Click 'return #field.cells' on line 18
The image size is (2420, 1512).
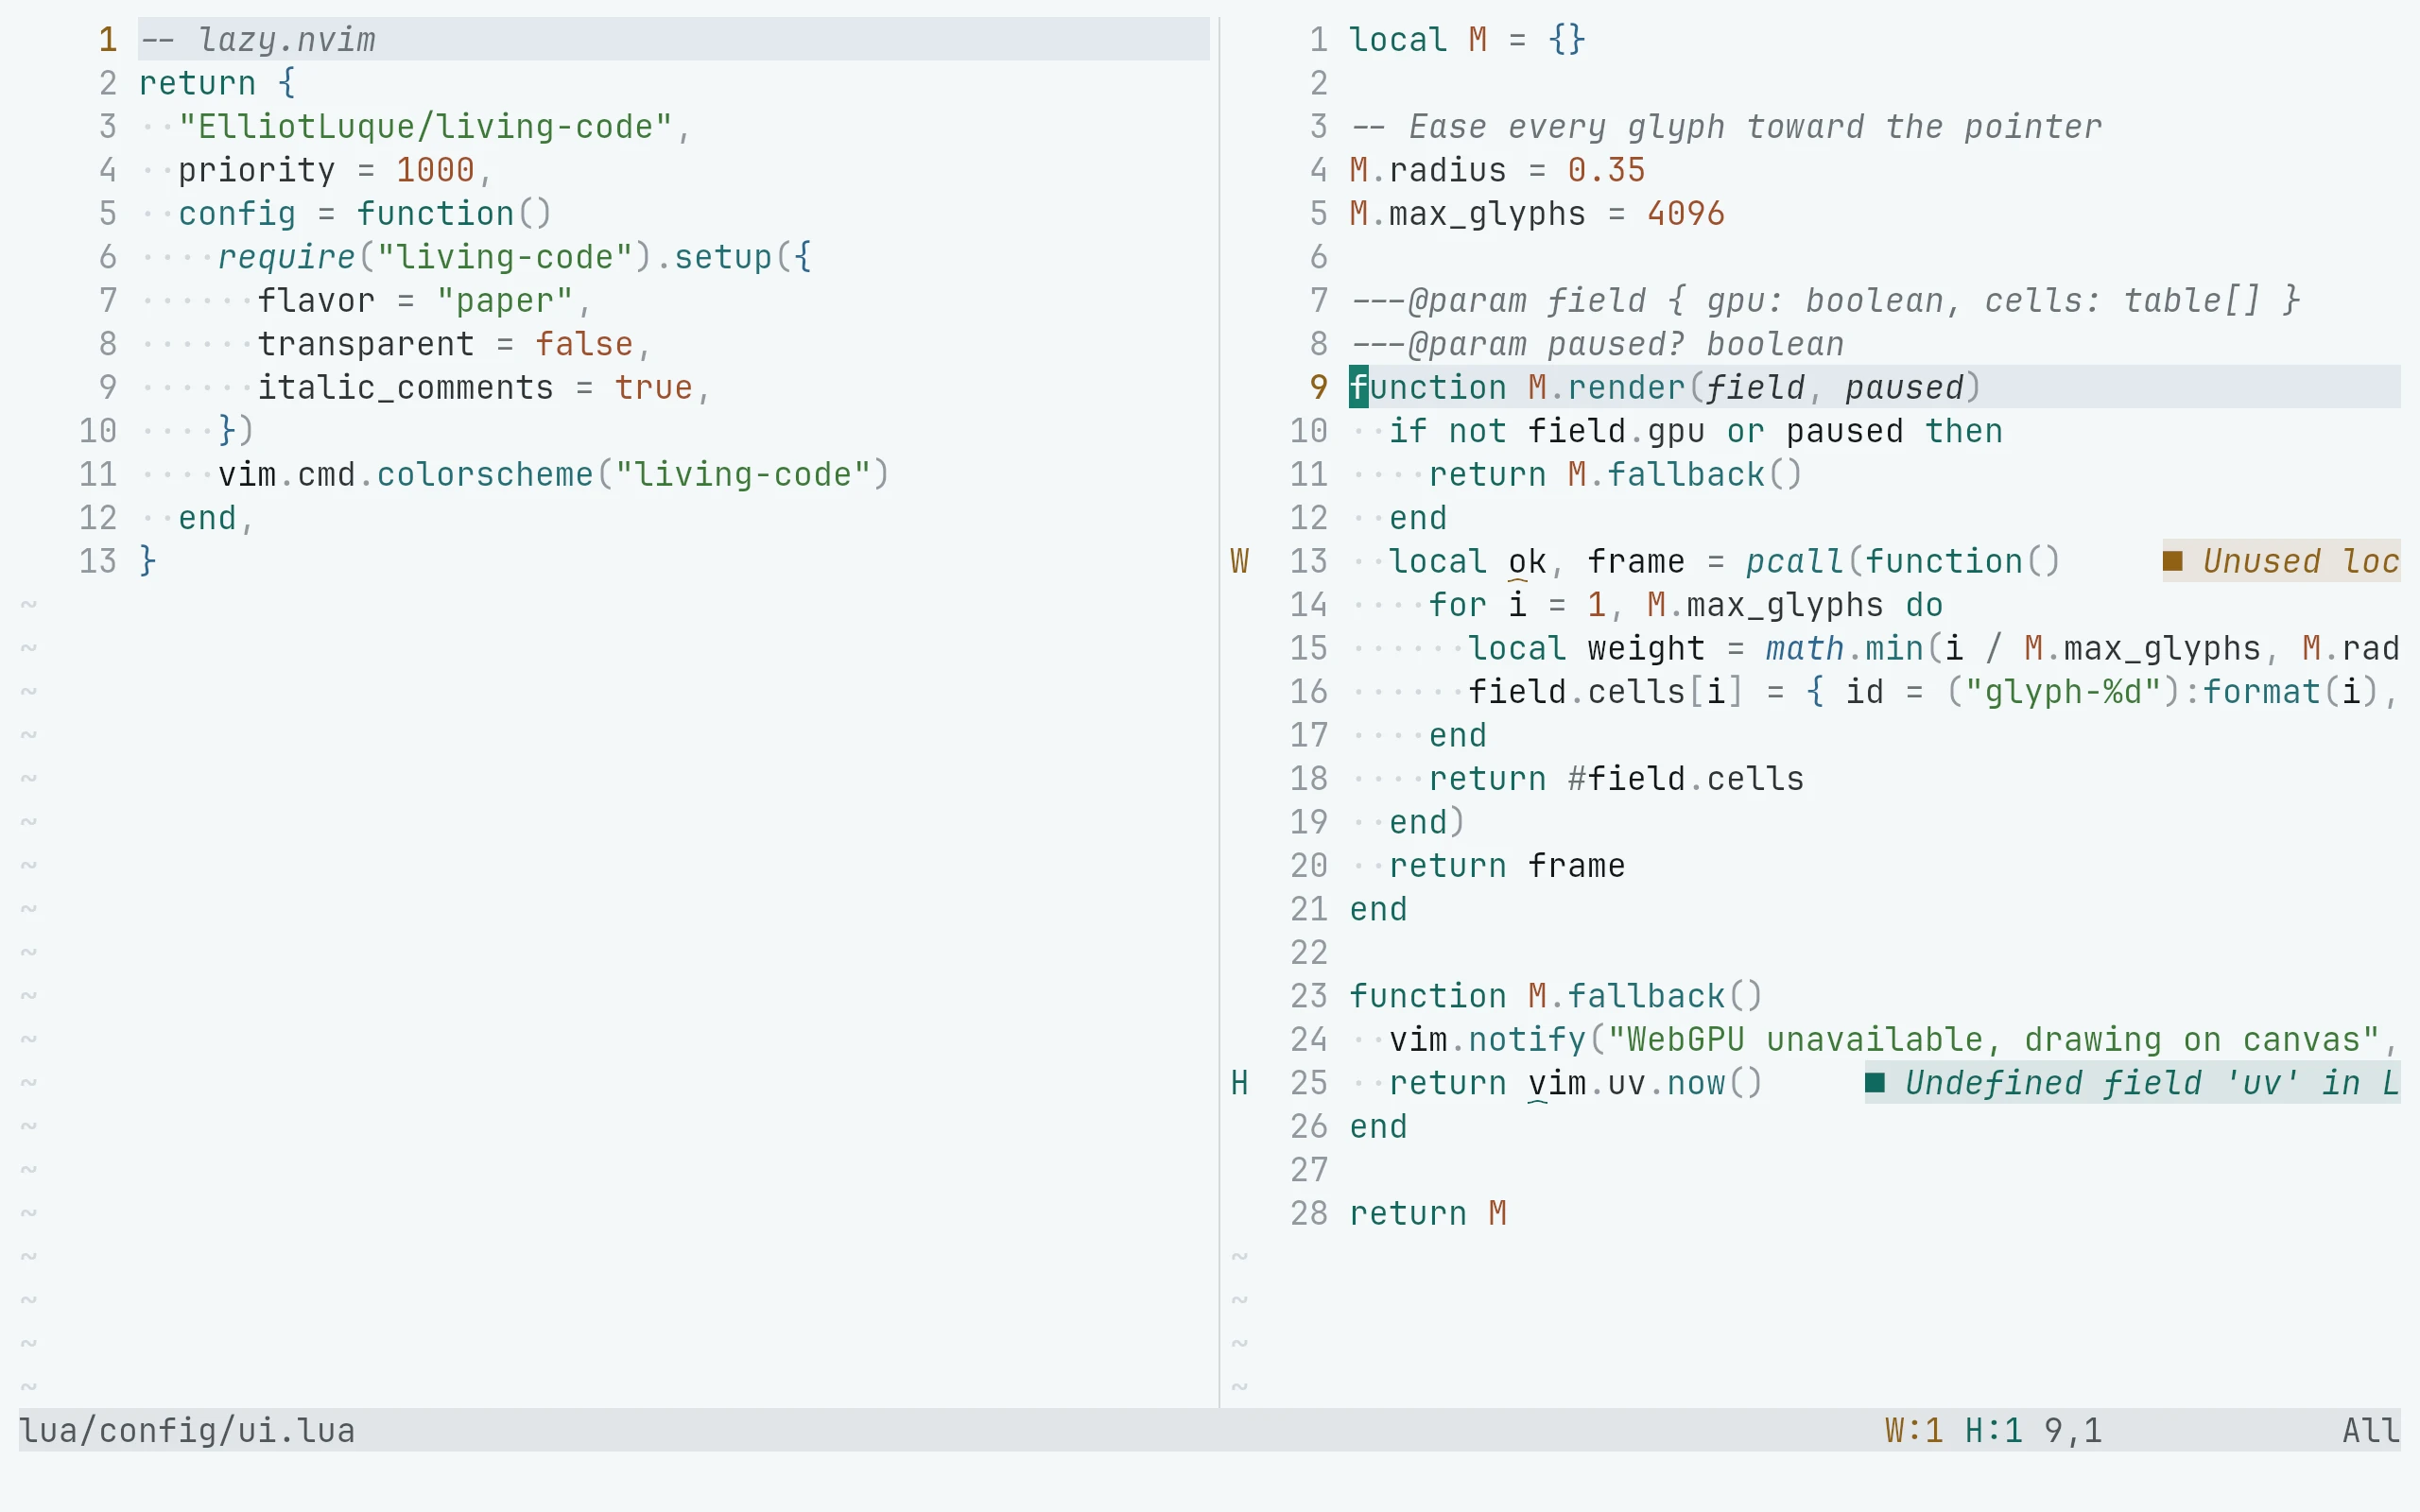click(1616, 779)
